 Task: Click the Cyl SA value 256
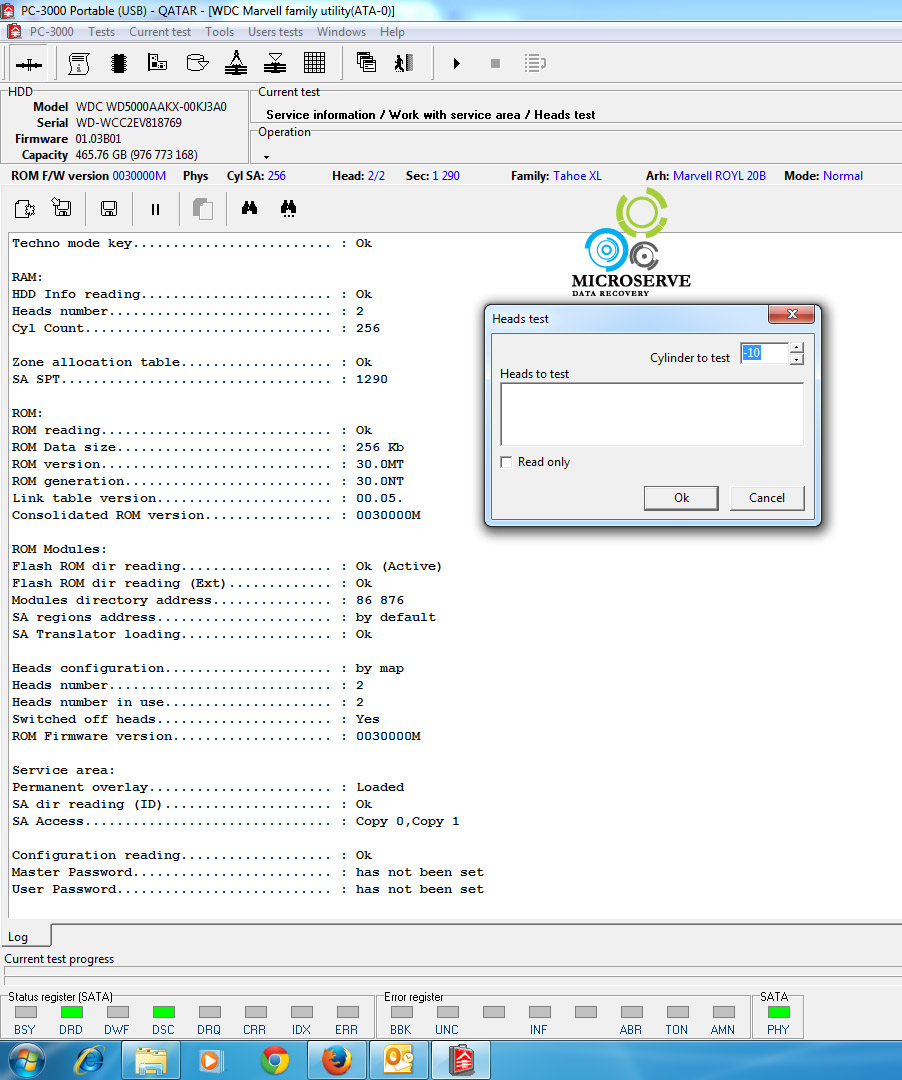point(277,176)
